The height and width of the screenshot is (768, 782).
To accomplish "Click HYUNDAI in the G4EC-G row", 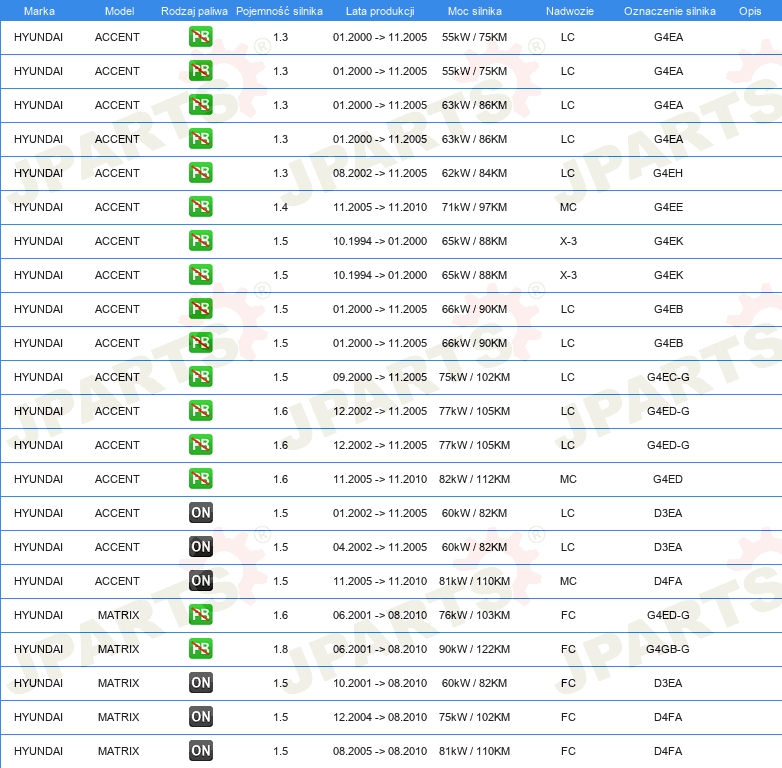I will 38,377.
